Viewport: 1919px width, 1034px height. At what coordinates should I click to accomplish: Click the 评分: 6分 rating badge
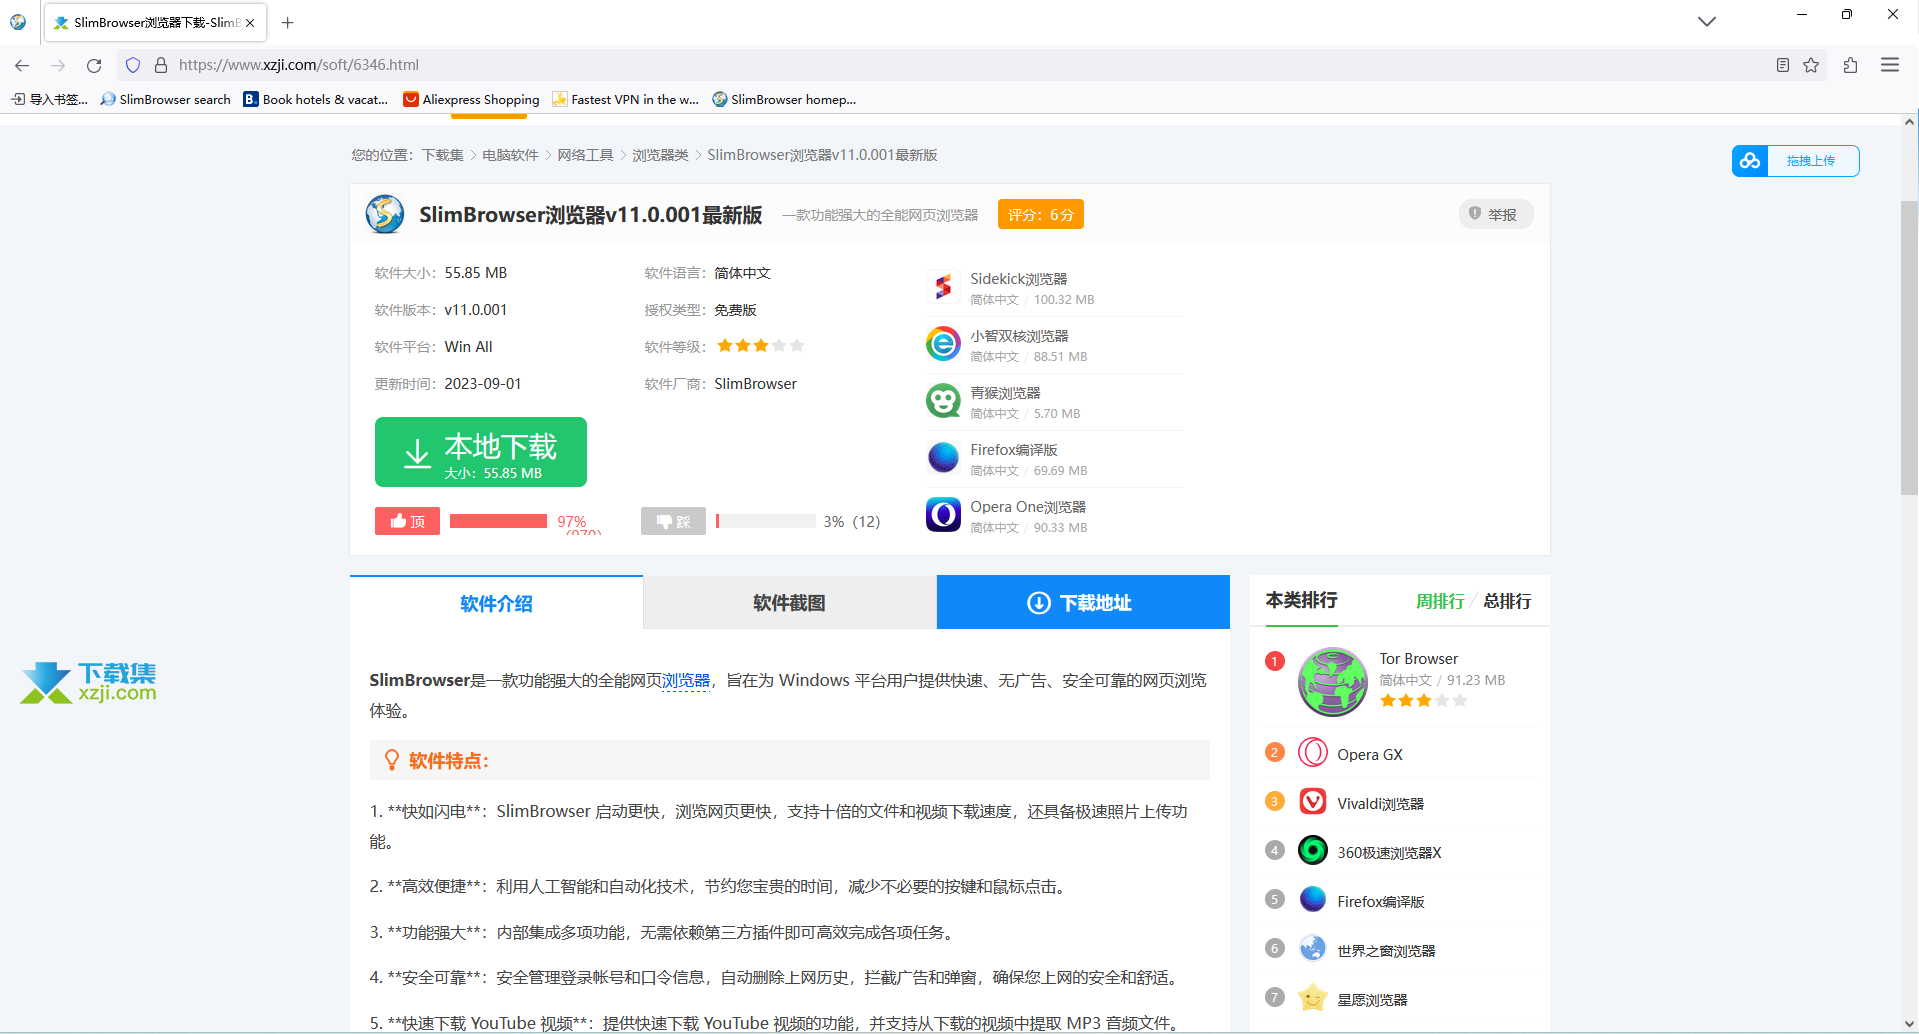(x=1040, y=214)
